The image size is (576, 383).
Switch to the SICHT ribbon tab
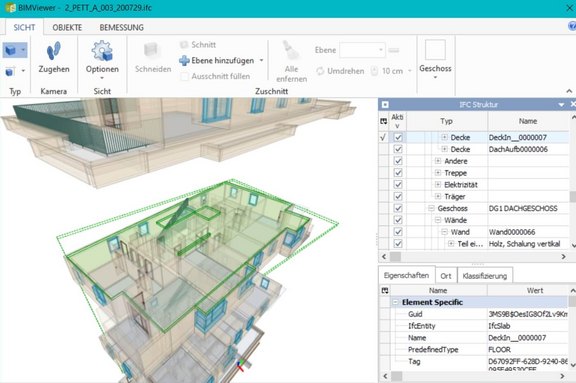(x=24, y=28)
